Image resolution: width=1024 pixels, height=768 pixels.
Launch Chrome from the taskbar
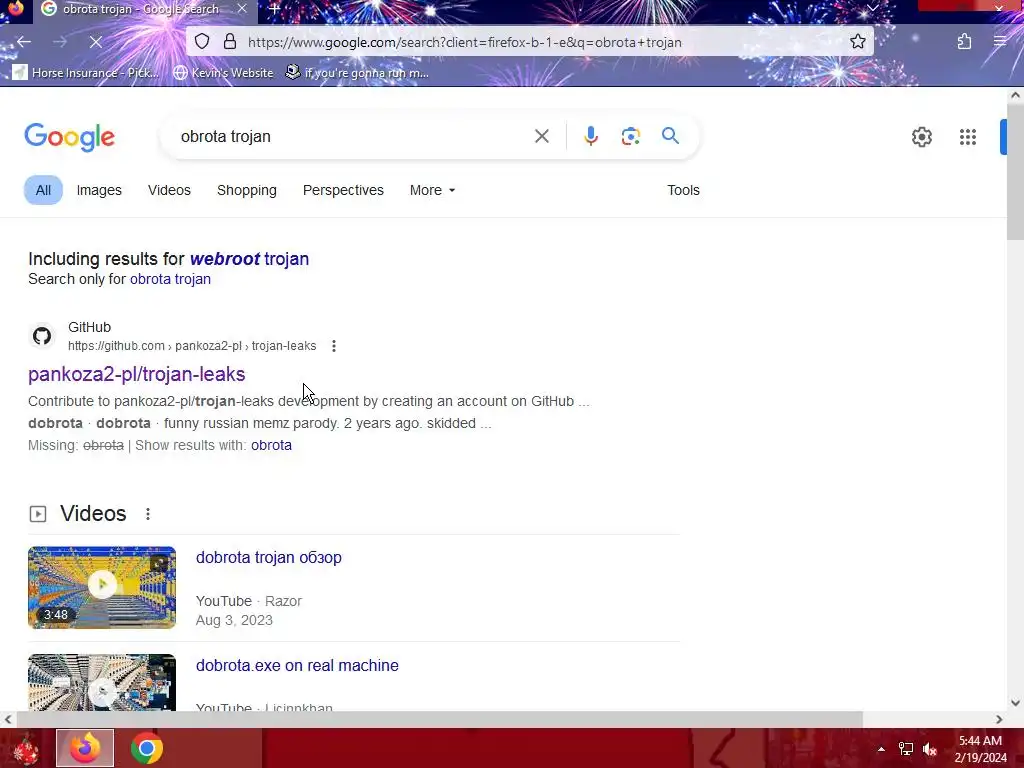point(146,748)
